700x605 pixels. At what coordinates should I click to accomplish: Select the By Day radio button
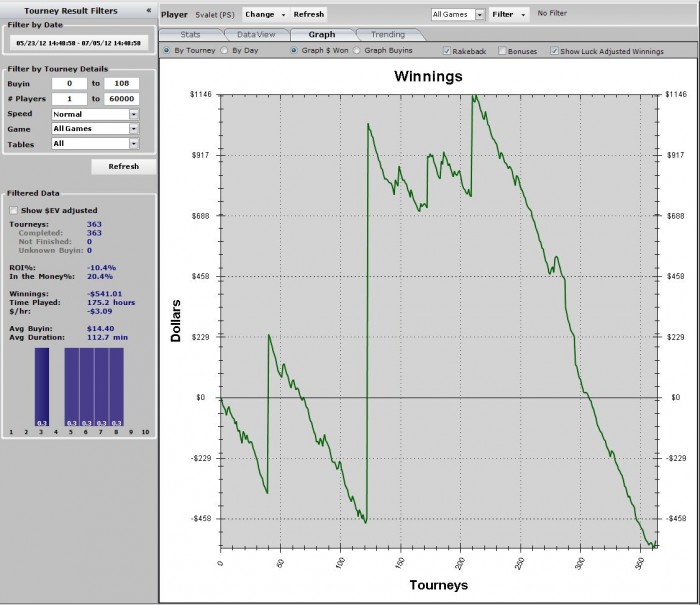point(225,50)
